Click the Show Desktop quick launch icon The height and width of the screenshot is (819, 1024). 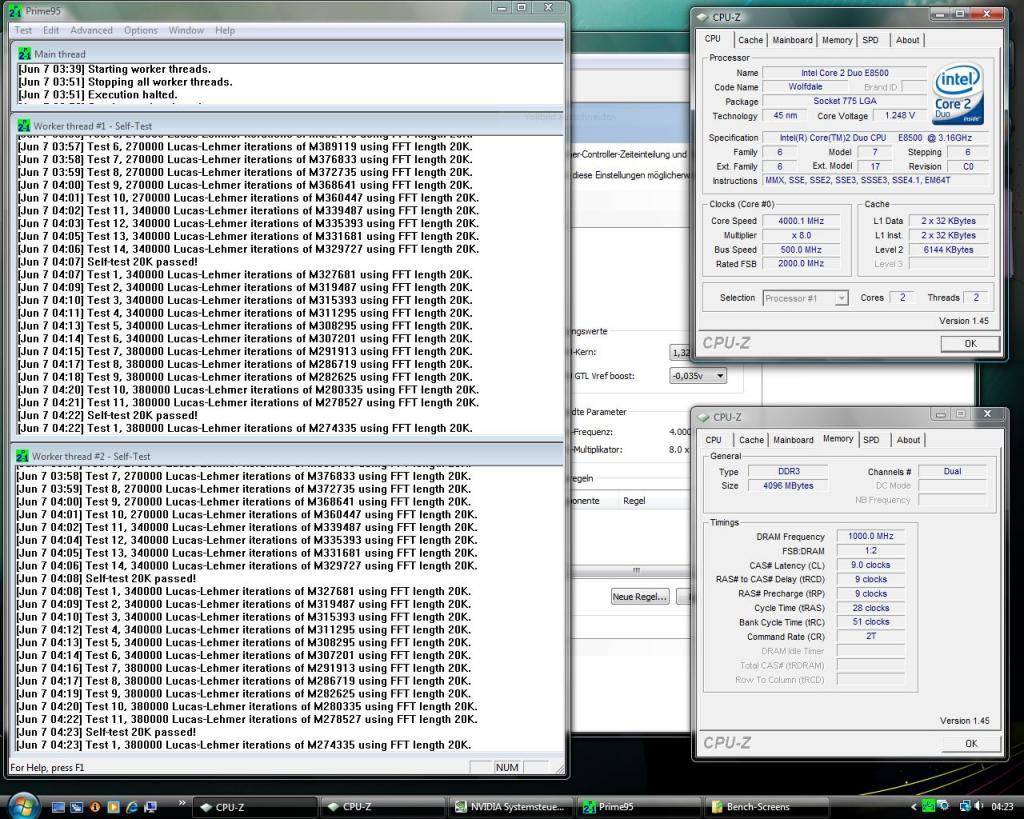57,807
